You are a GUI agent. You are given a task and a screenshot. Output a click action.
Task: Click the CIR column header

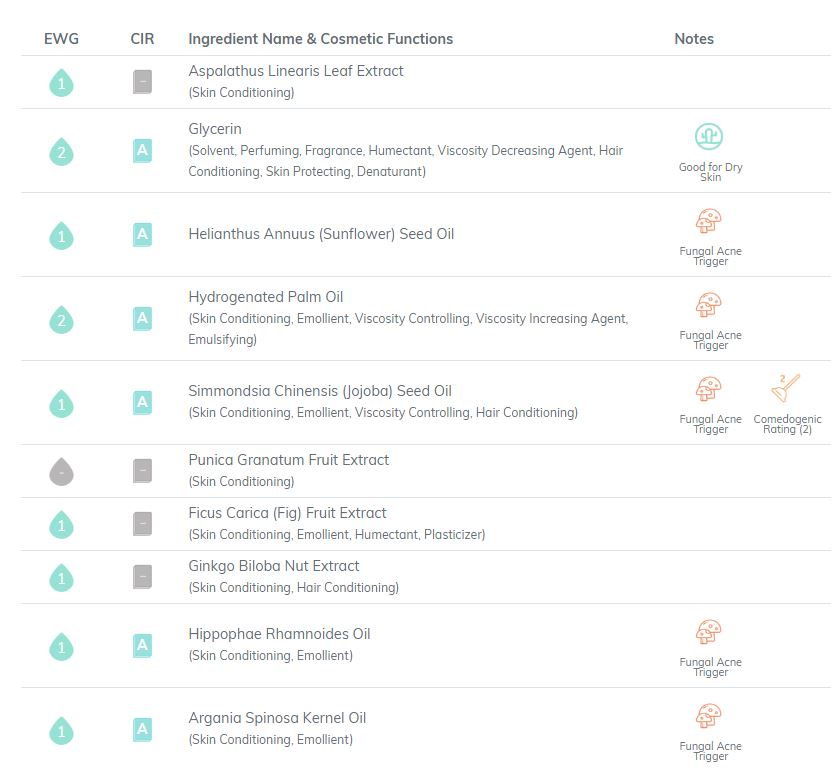pyautogui.click(x=142, y=39)
